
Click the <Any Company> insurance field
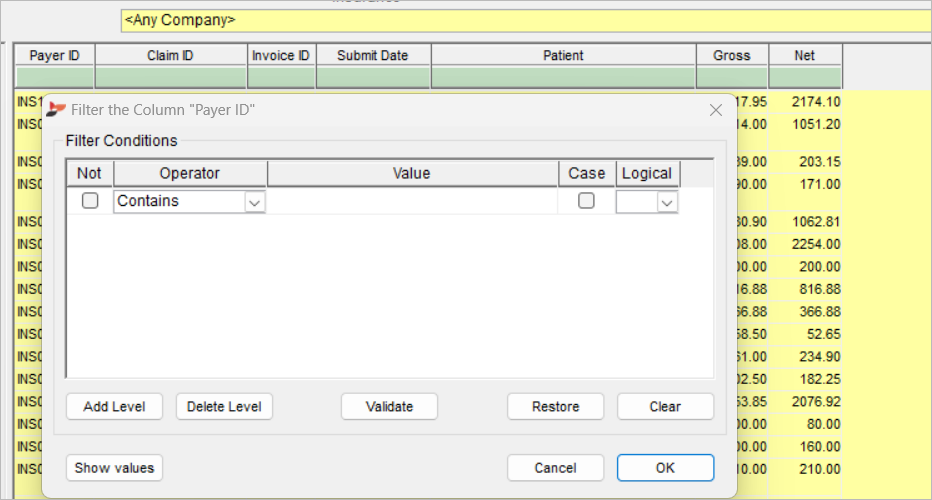pyautogui.click(x=526, y=20)
